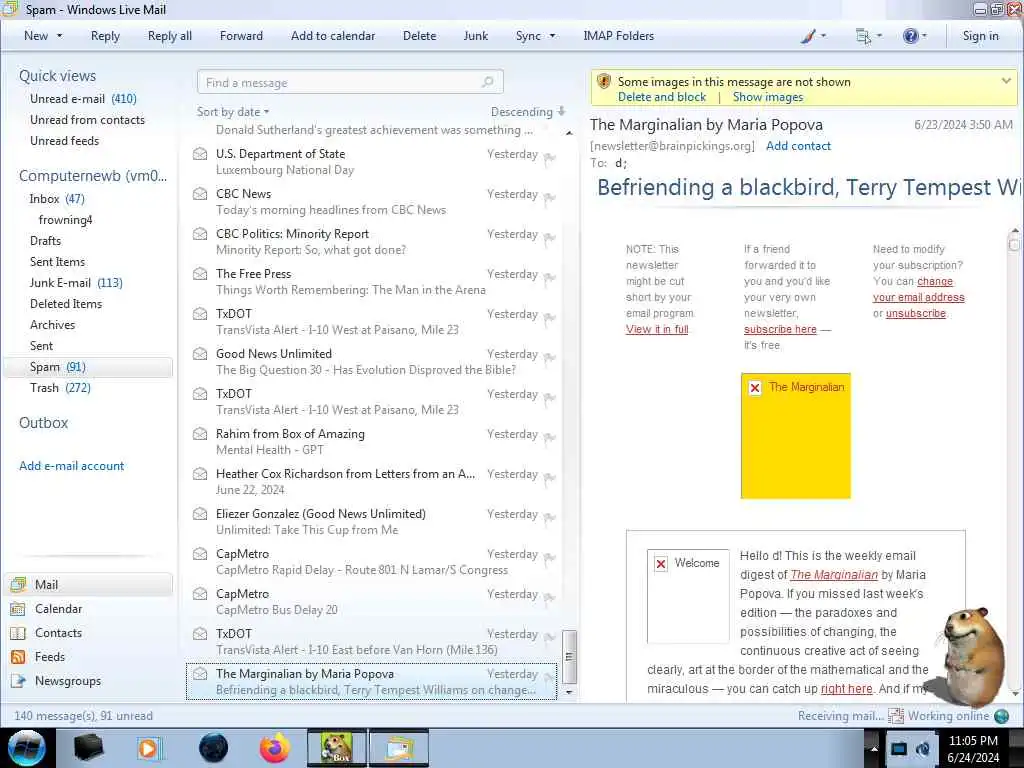This screenshot has width=1024, height=768.
Task: Flag the Eliezer Gonzalez message
Action: [x=550, y=517]
